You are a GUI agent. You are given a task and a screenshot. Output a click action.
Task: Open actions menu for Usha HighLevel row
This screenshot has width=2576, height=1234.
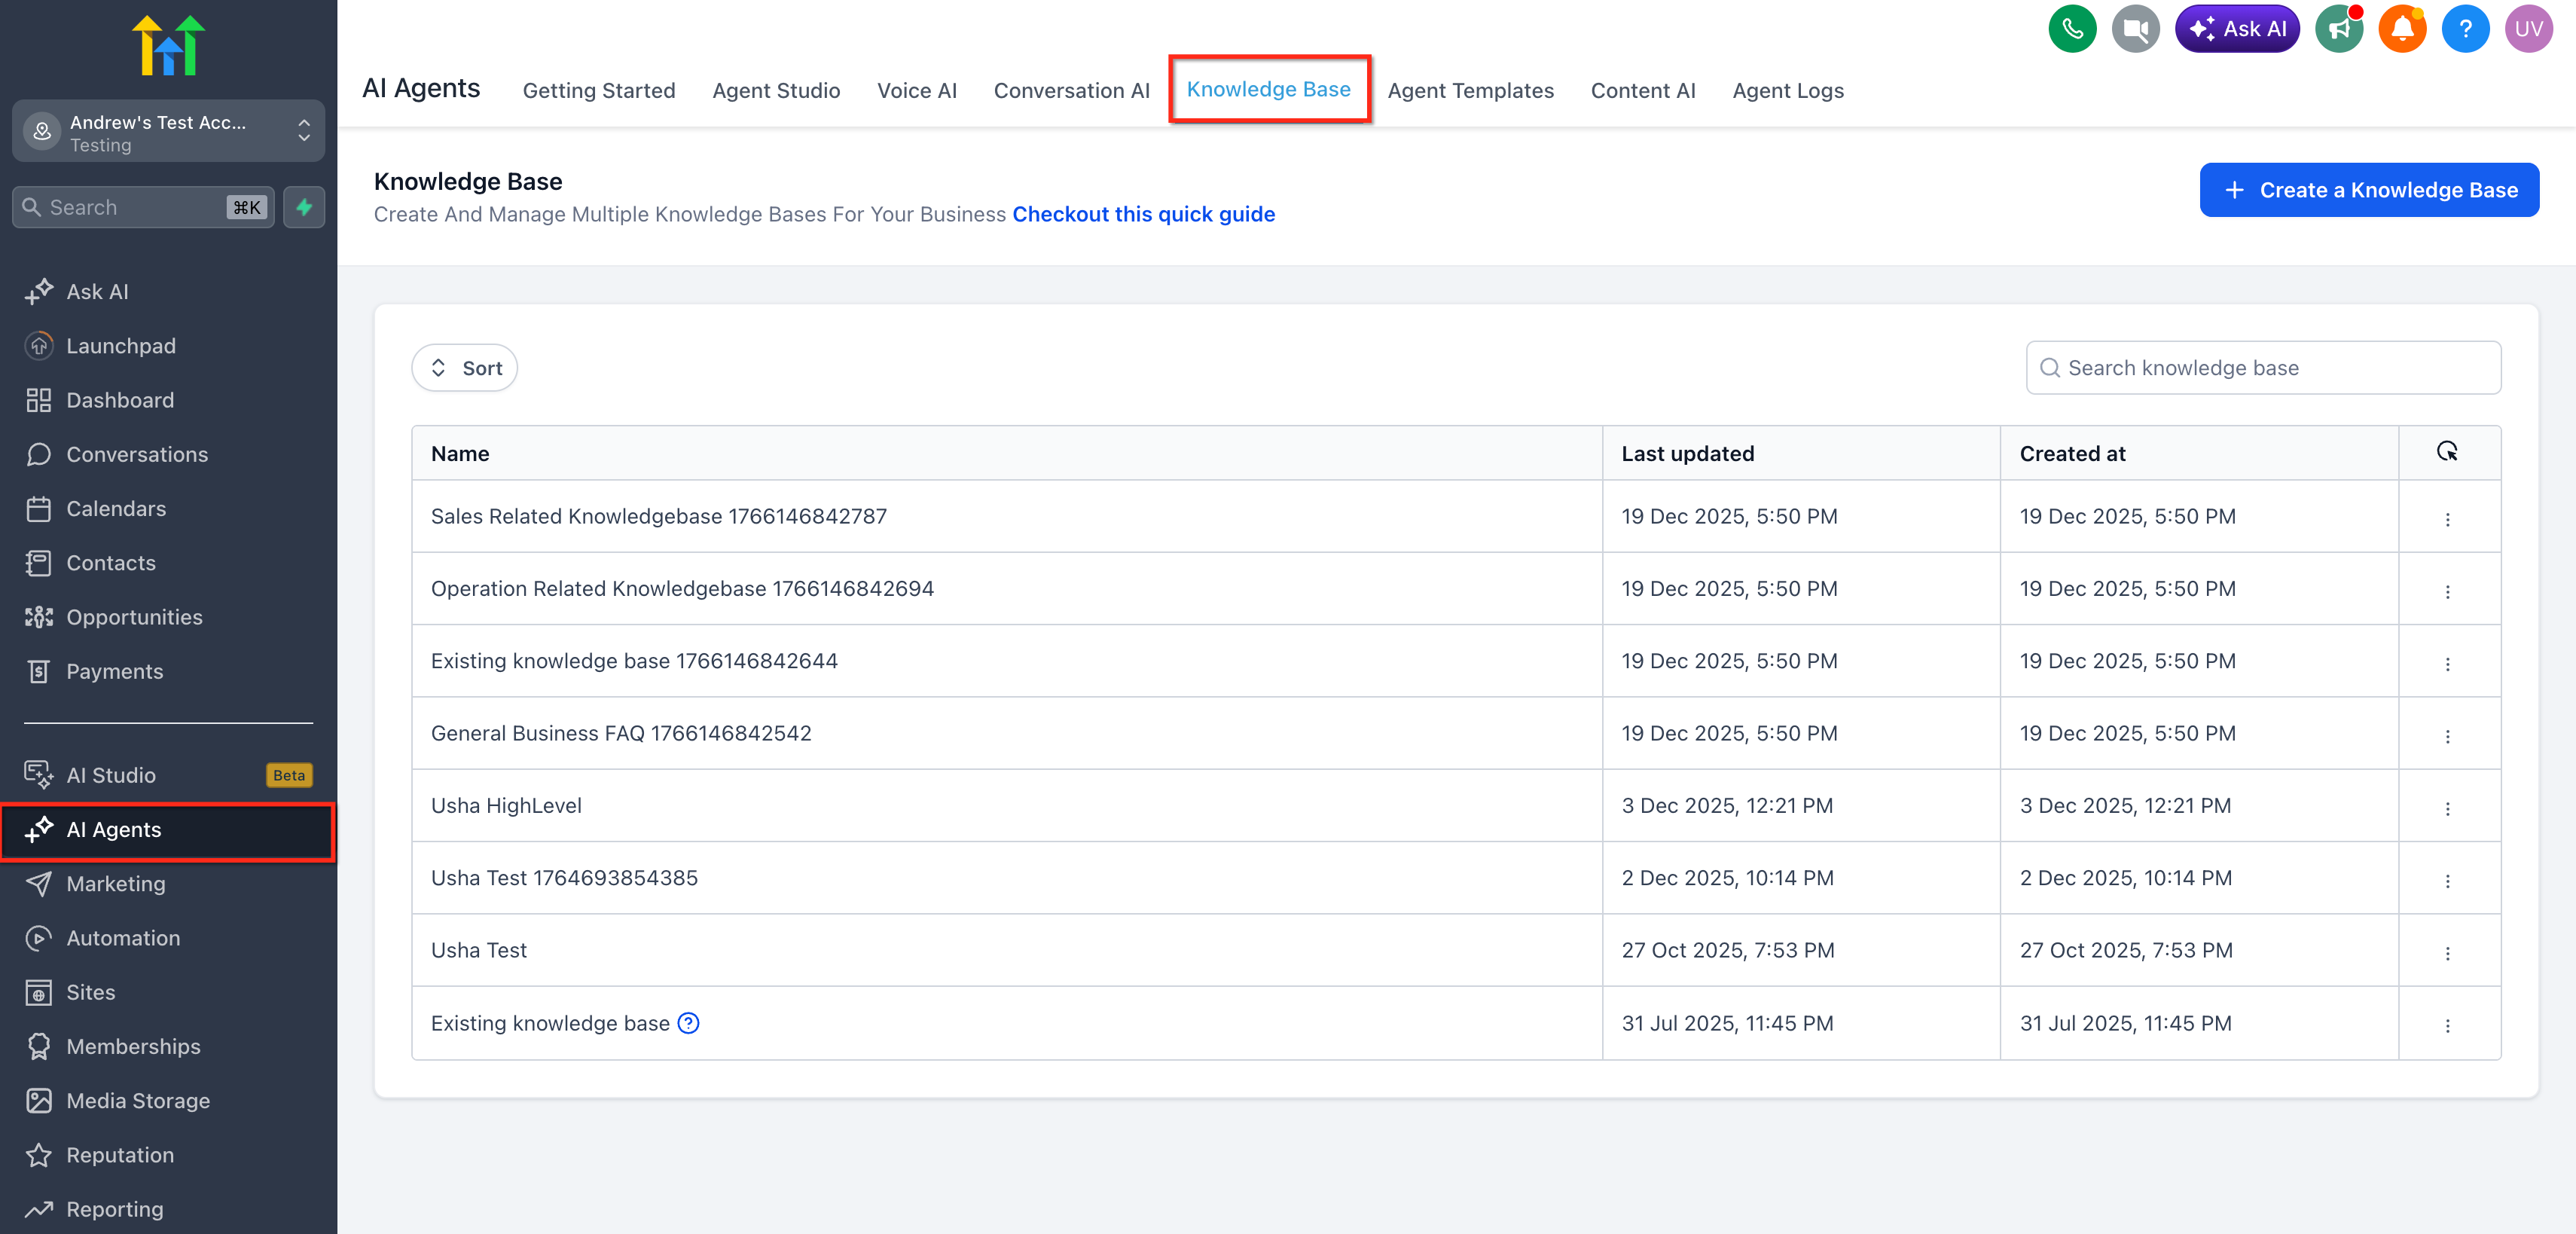(2447, 808)
